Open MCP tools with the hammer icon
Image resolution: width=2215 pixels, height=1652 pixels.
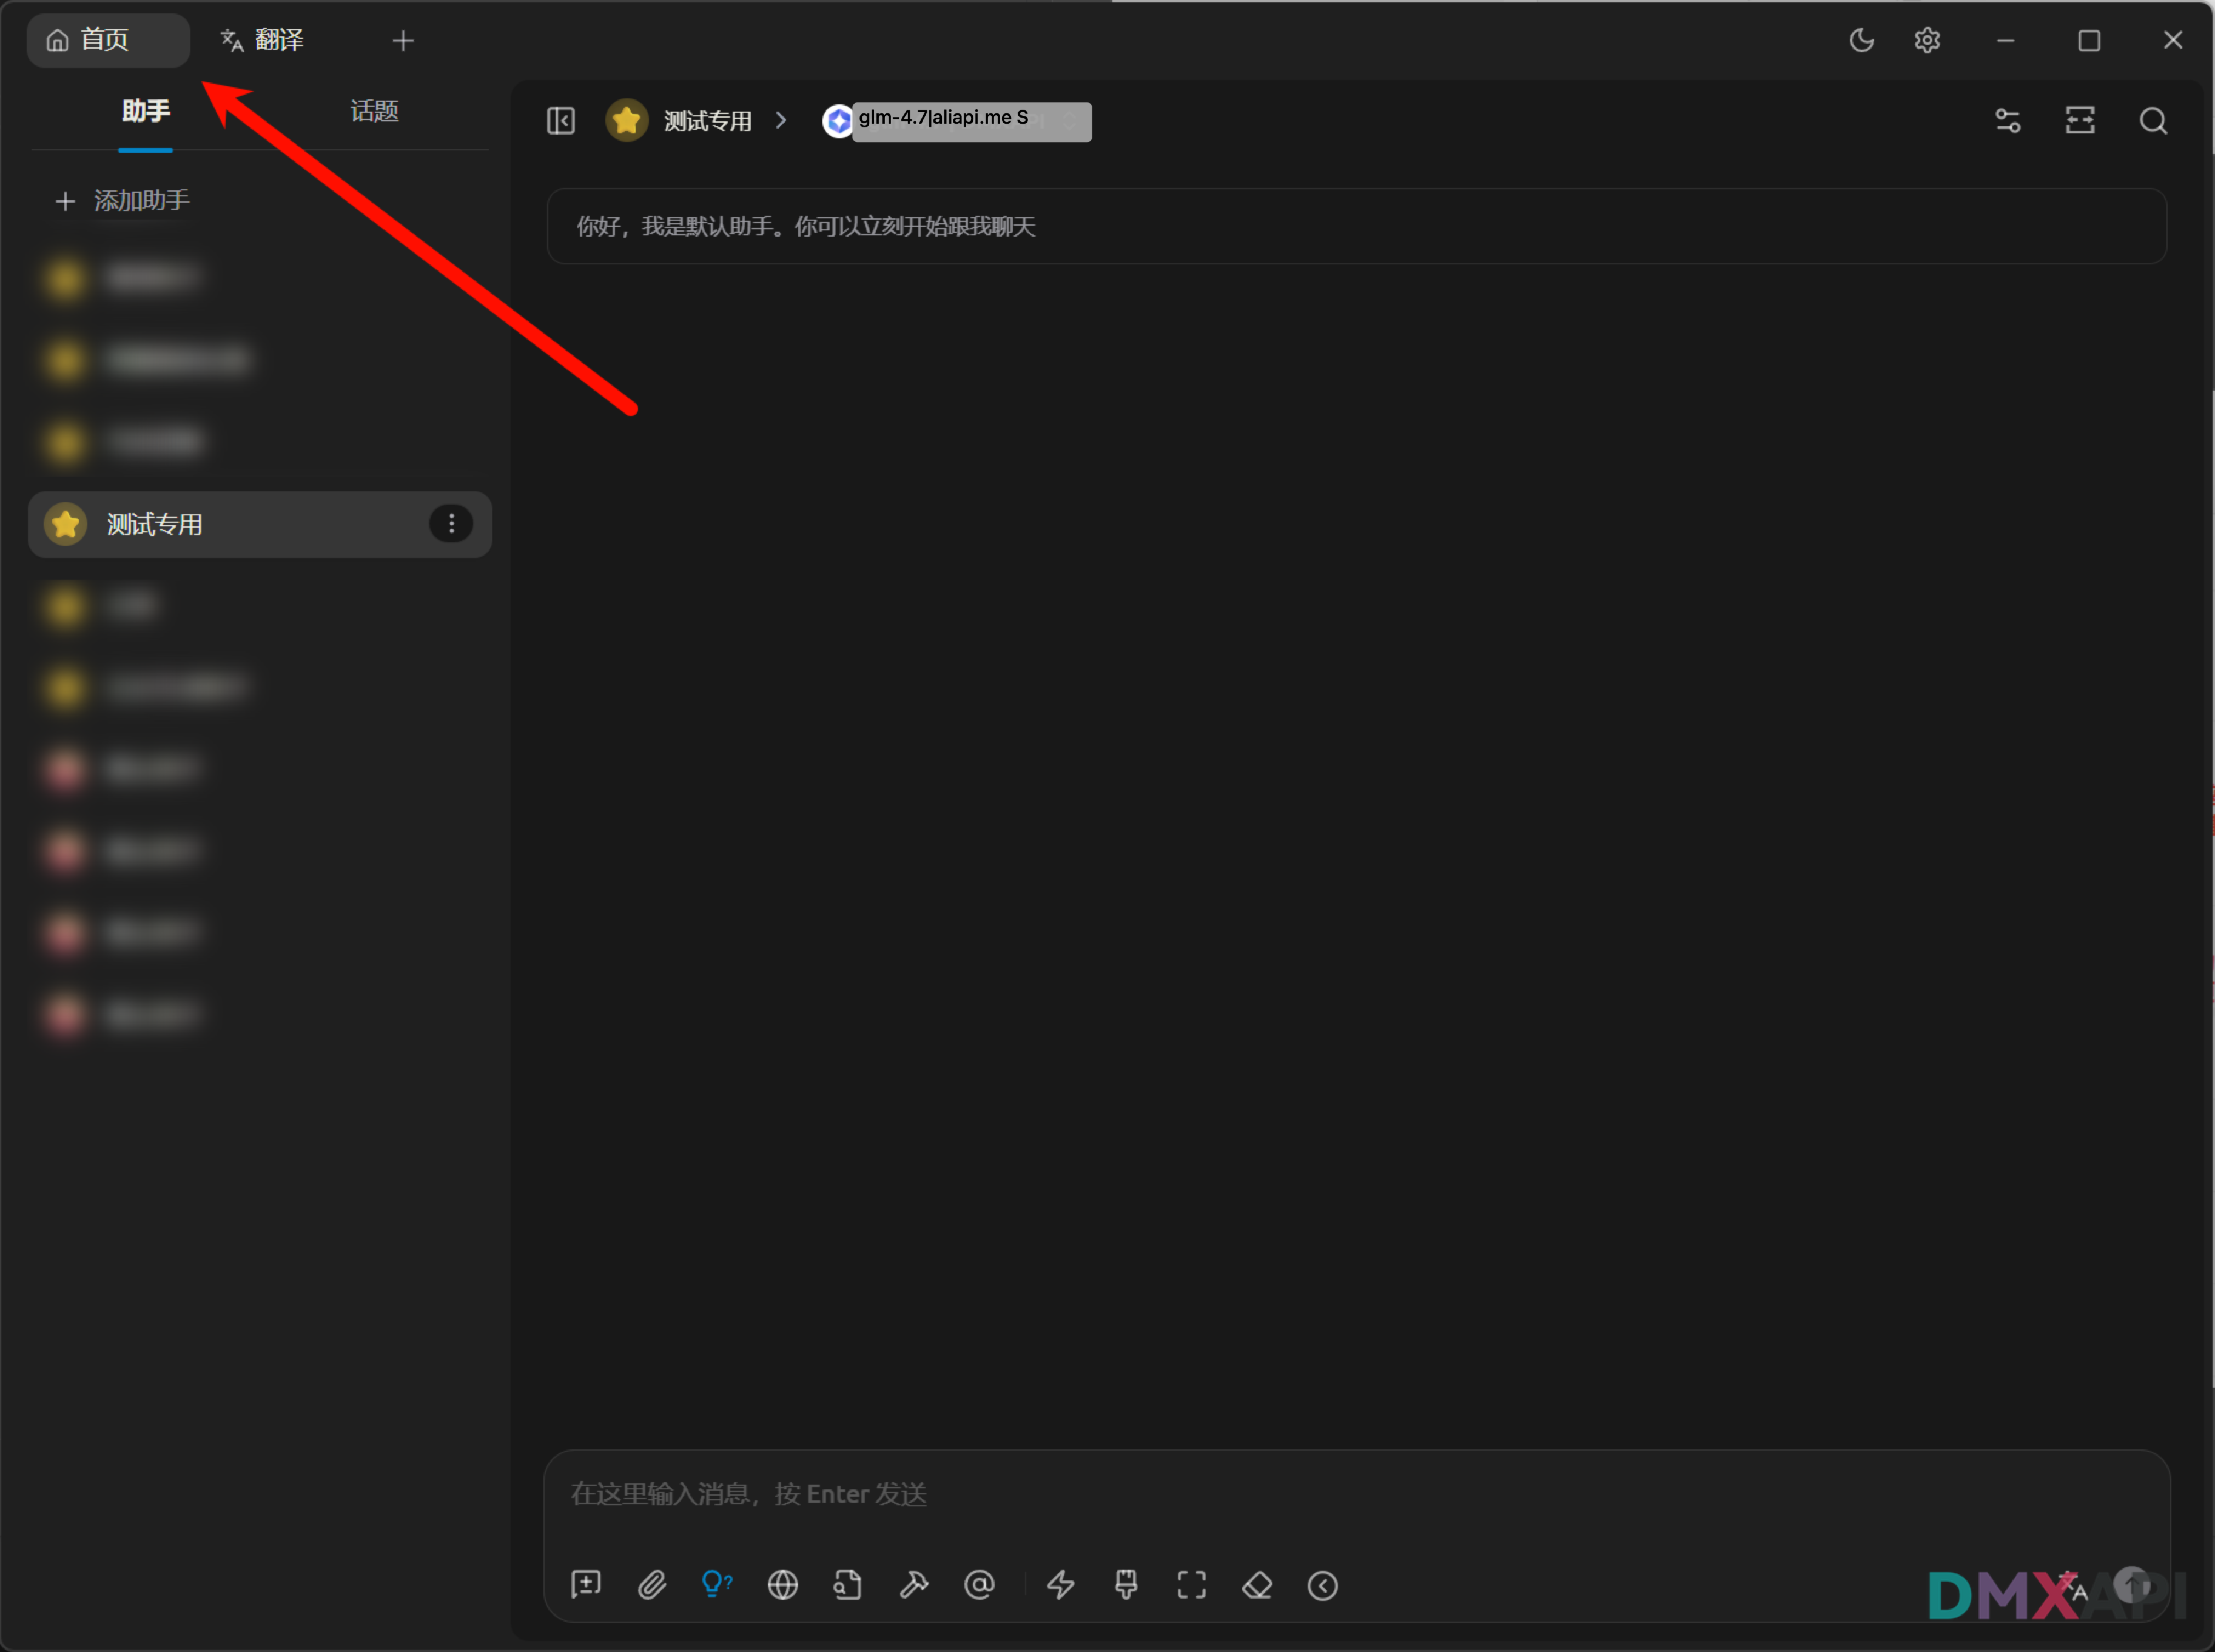[914, 1585]
